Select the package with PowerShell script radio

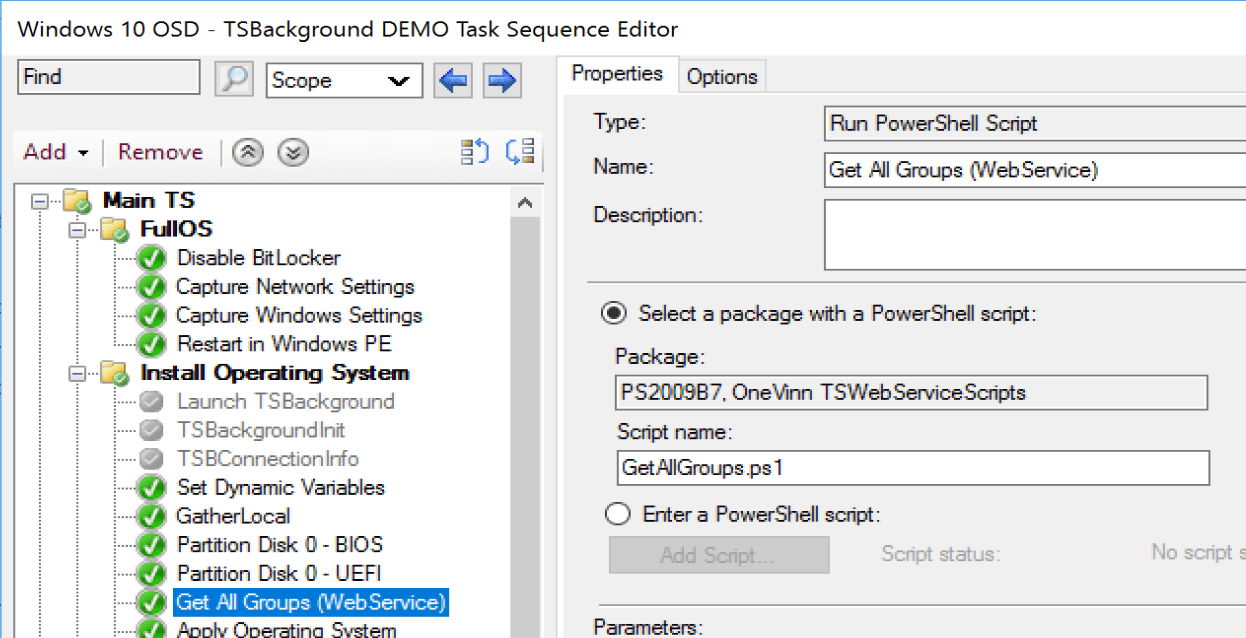[613, 313]
